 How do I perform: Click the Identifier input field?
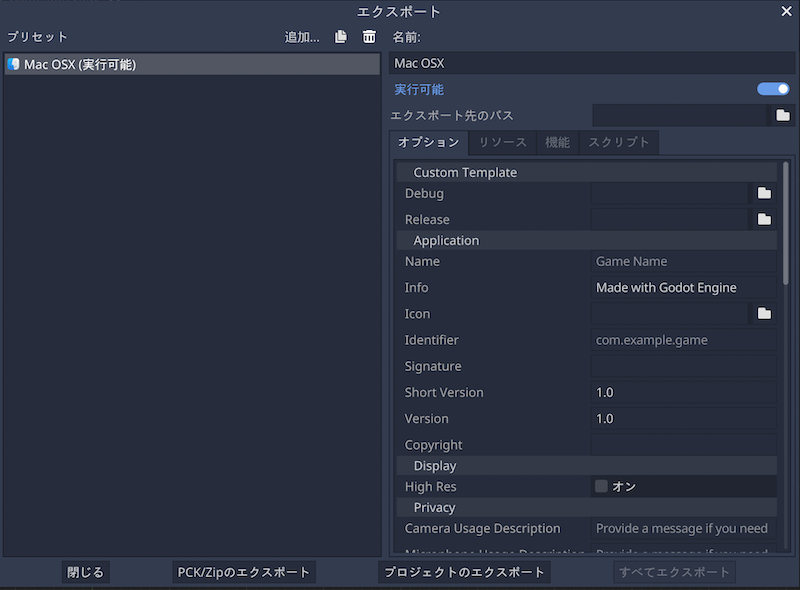(683, 340)
